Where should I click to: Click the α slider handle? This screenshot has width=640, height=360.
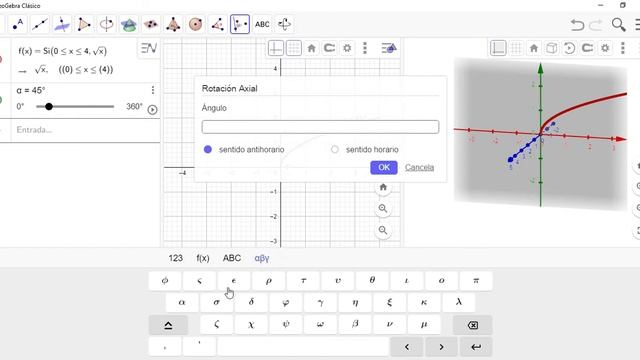tap(49, 107)
